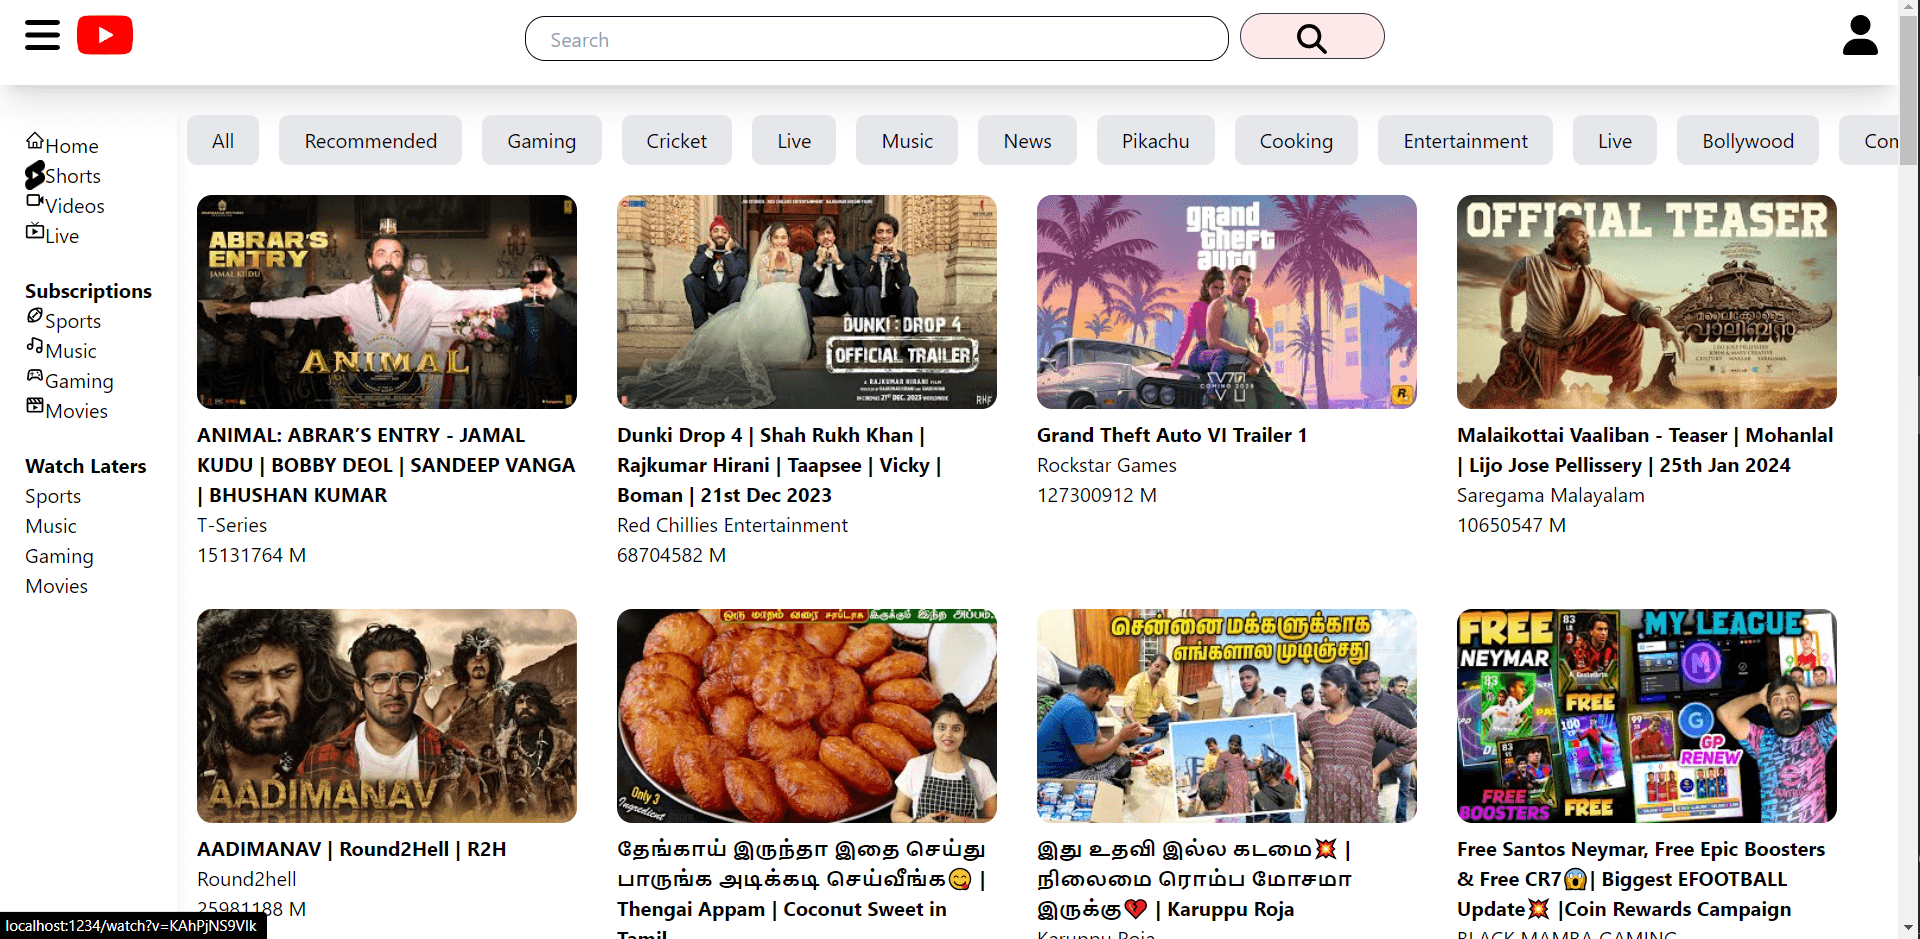The height and width of the screenshot is (939, 1920).
Task: Open the Grand Theft Auto VI thumbnail
Action: [1227, 302]
